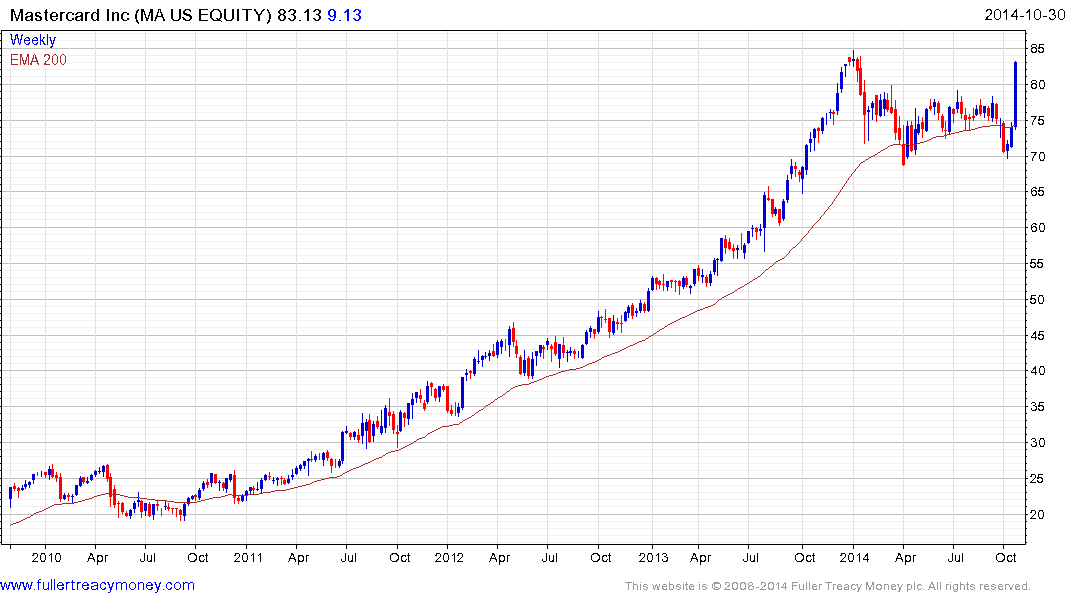Click the 40 price axis label
The image size is (1075, 600).
pos(1037,371)
